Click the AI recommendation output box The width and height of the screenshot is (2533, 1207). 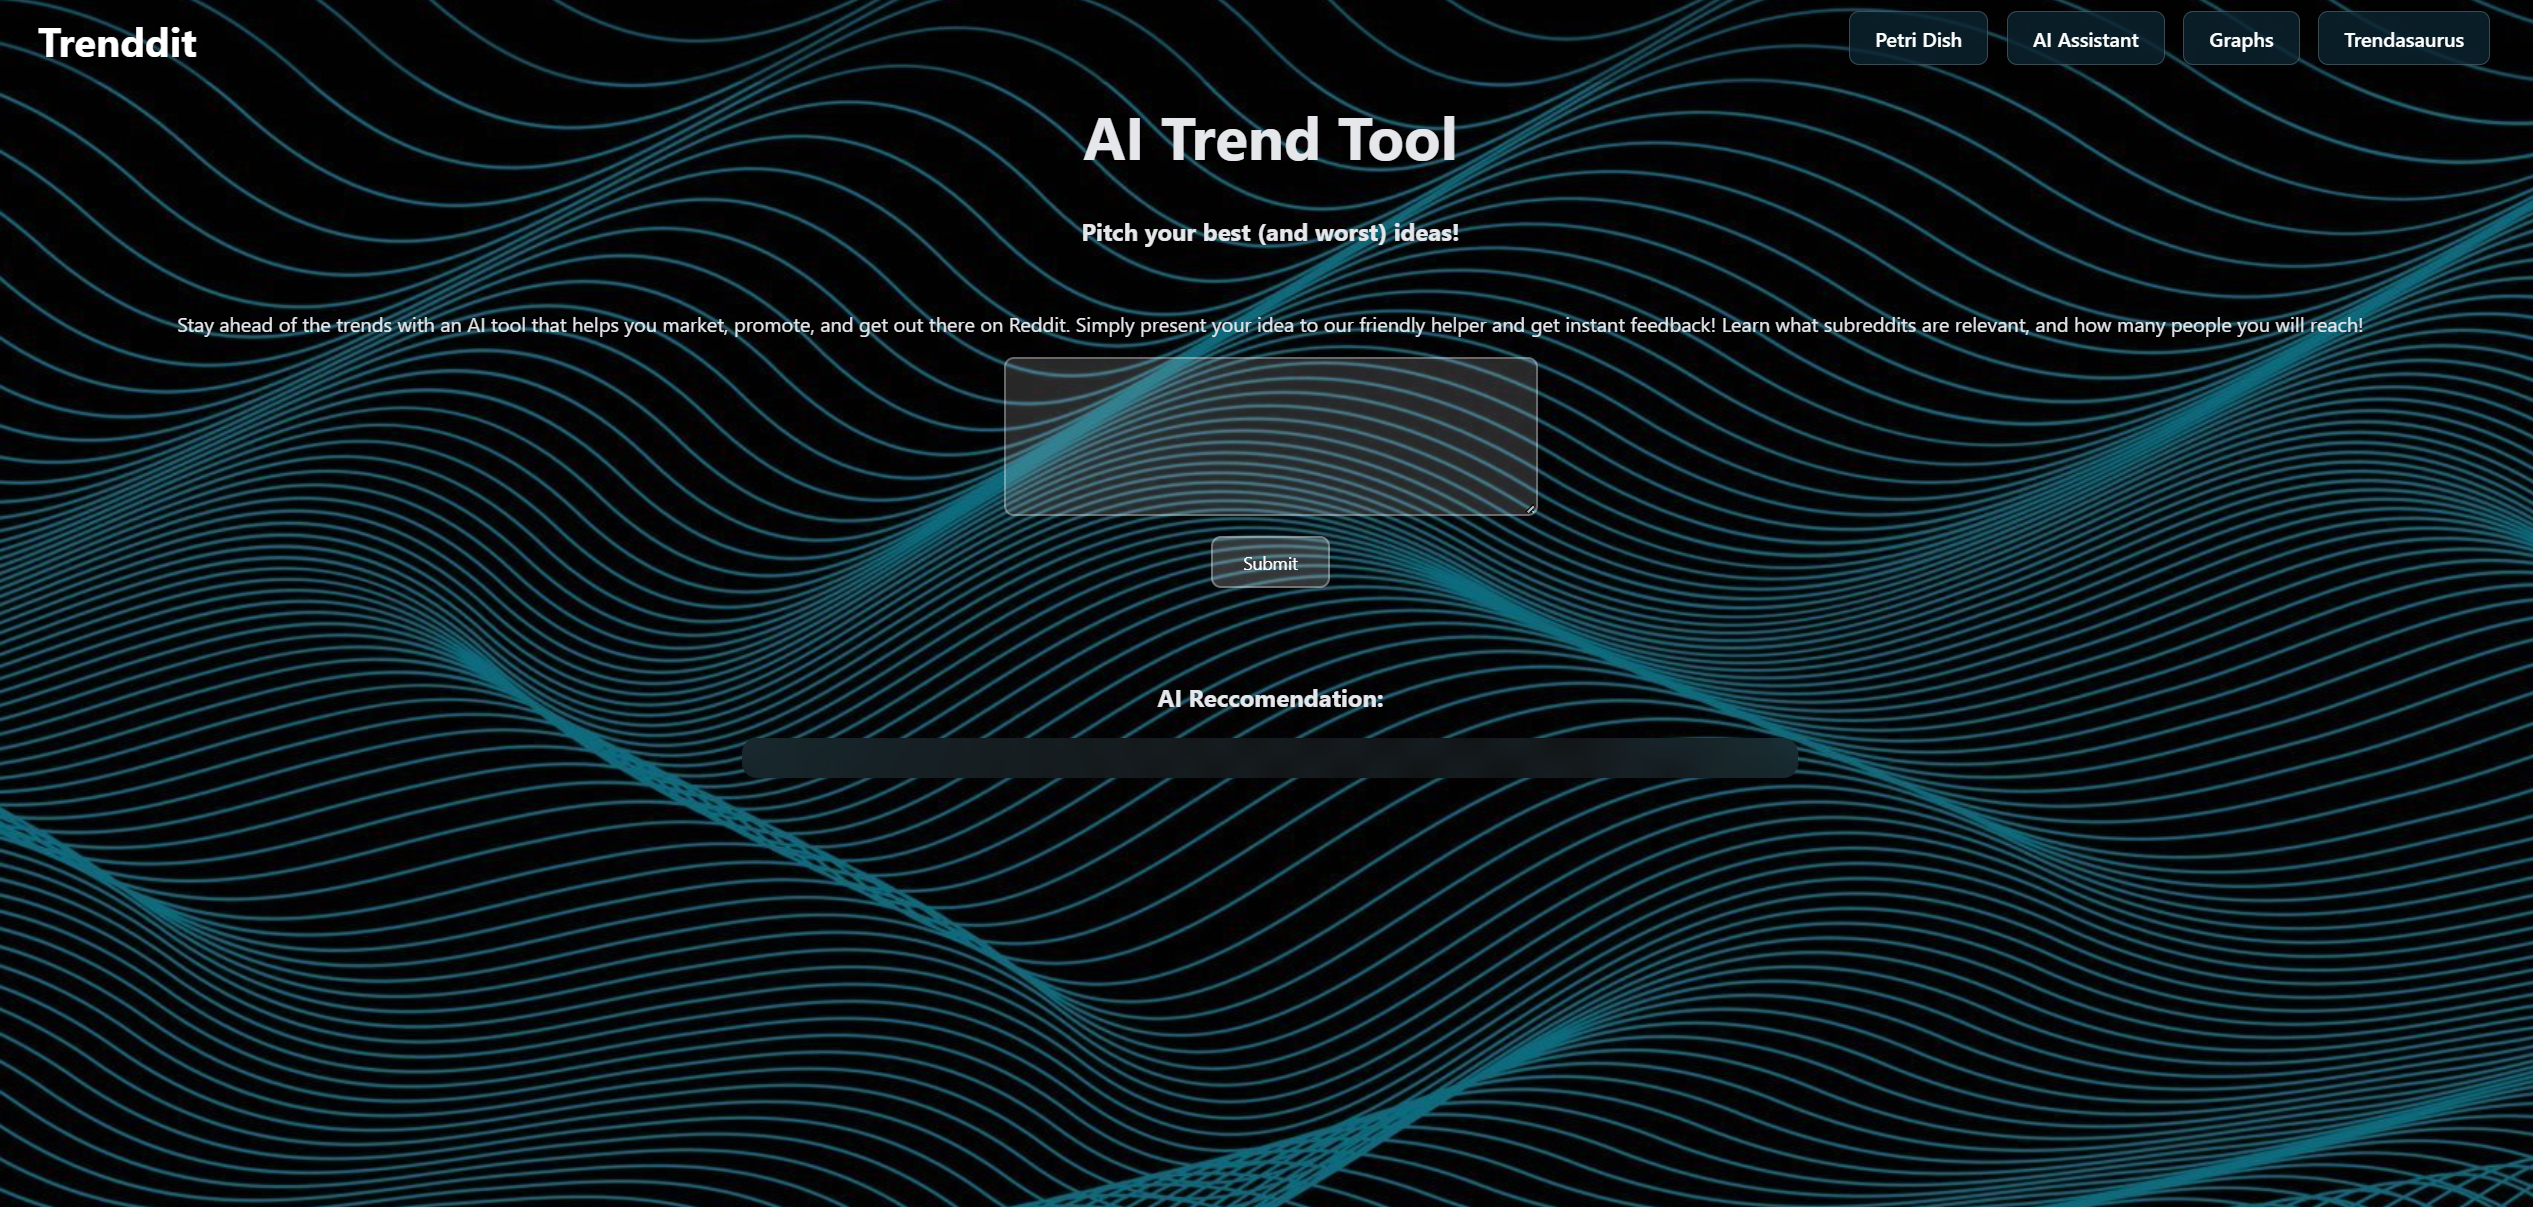point(1269,758)
